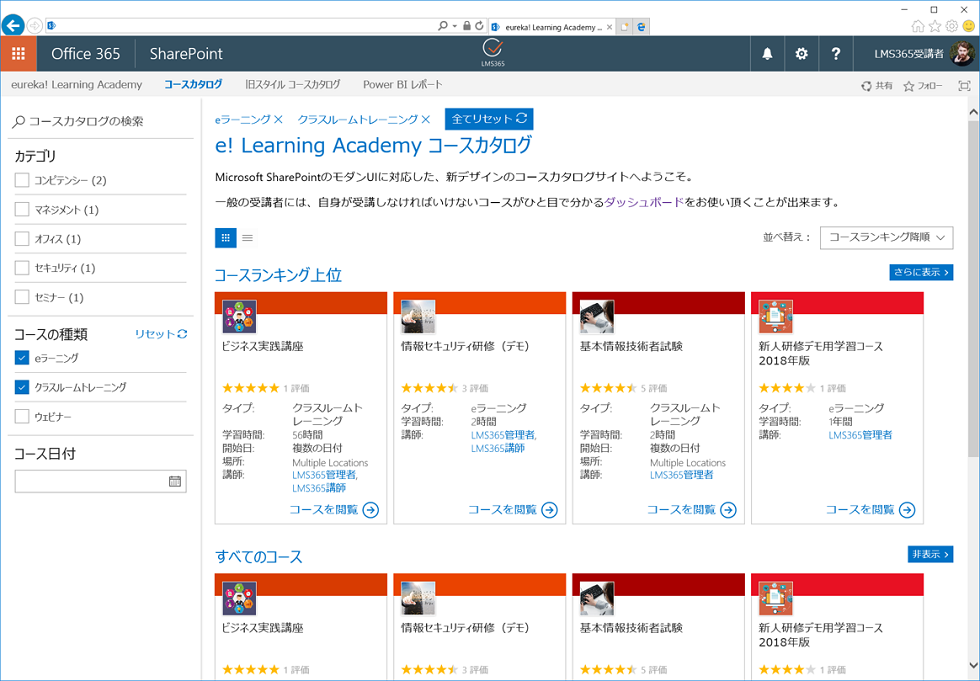
Task: Uncheck the eラーニング course type
Action: (22, 358)
